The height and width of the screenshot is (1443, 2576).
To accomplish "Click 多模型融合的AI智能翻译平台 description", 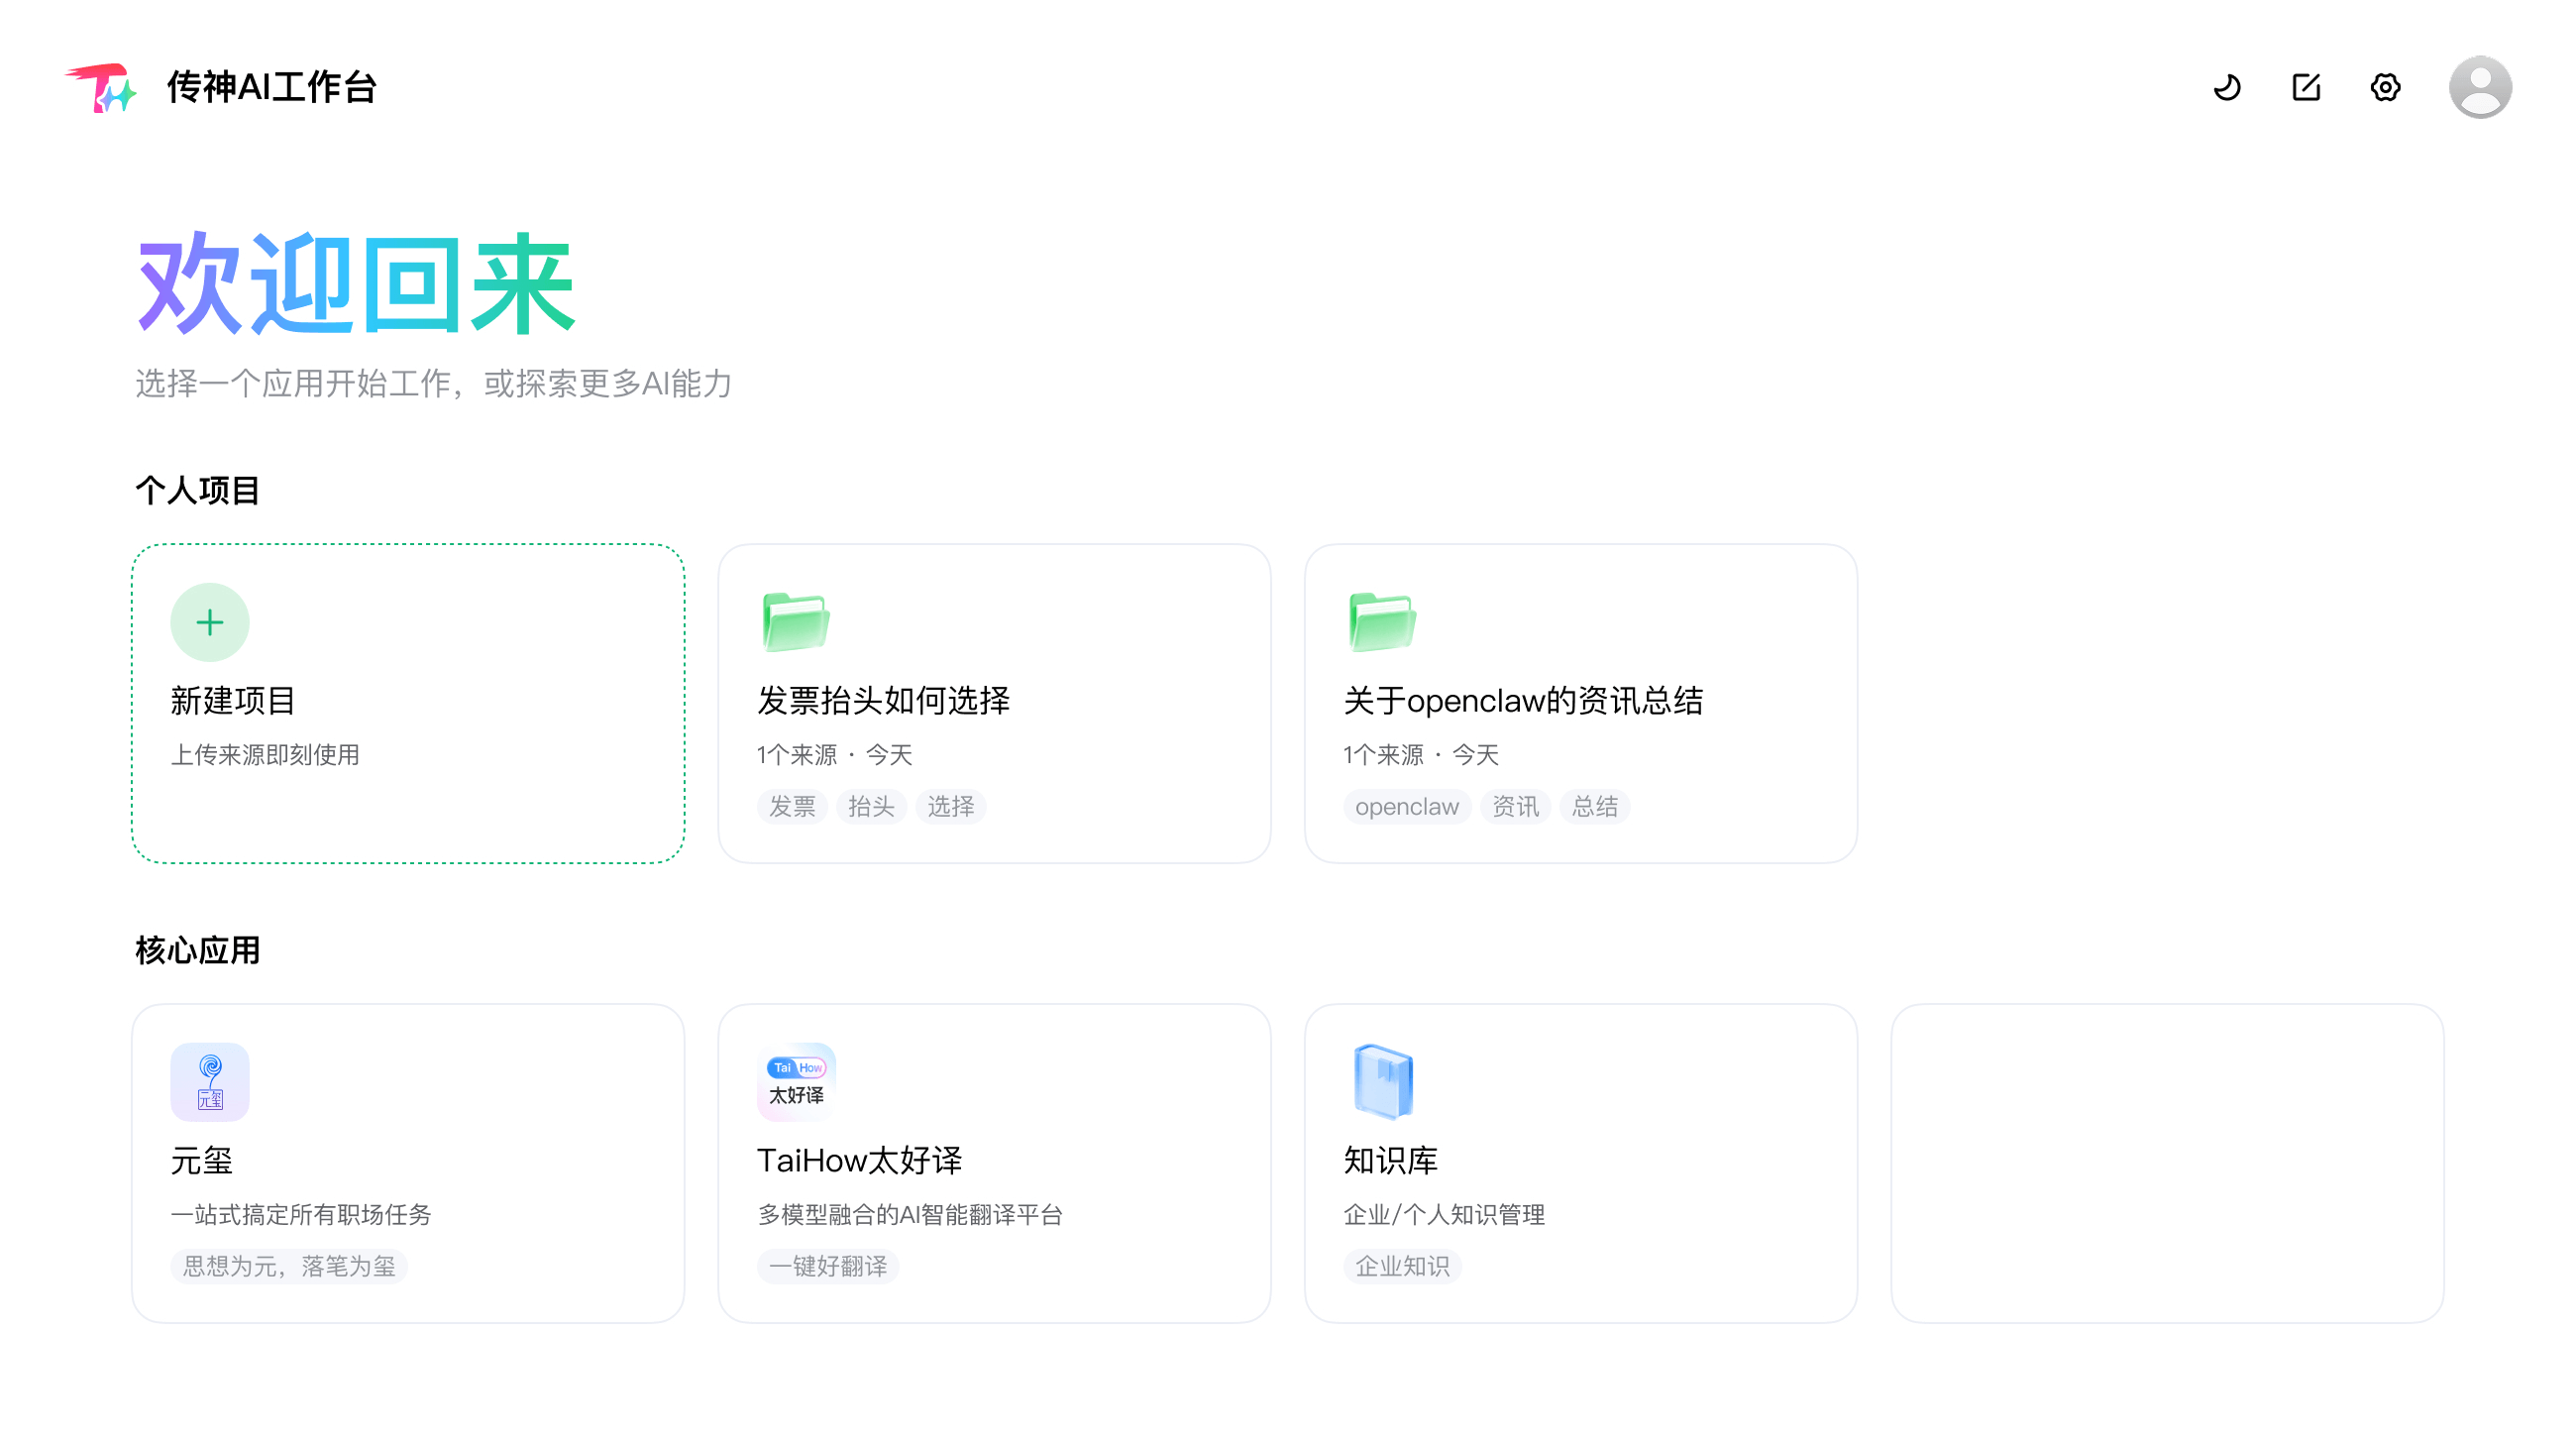I will (x=910, y=1215).
